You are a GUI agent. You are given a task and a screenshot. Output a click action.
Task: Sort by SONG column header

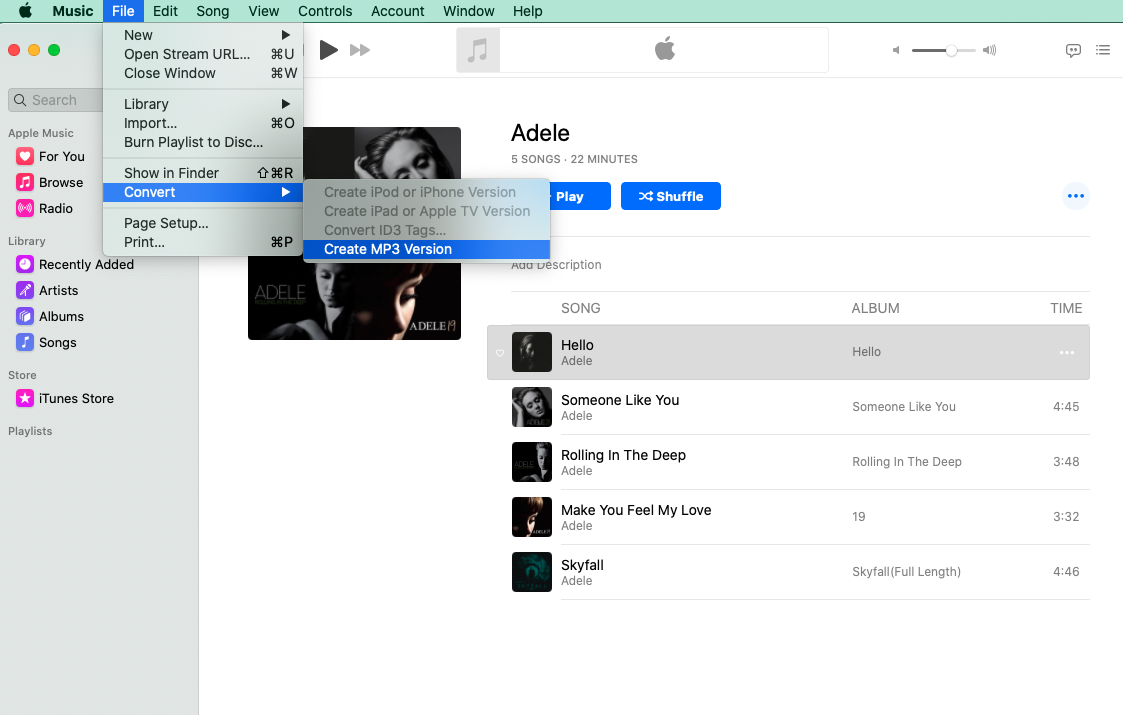(580, 308)
